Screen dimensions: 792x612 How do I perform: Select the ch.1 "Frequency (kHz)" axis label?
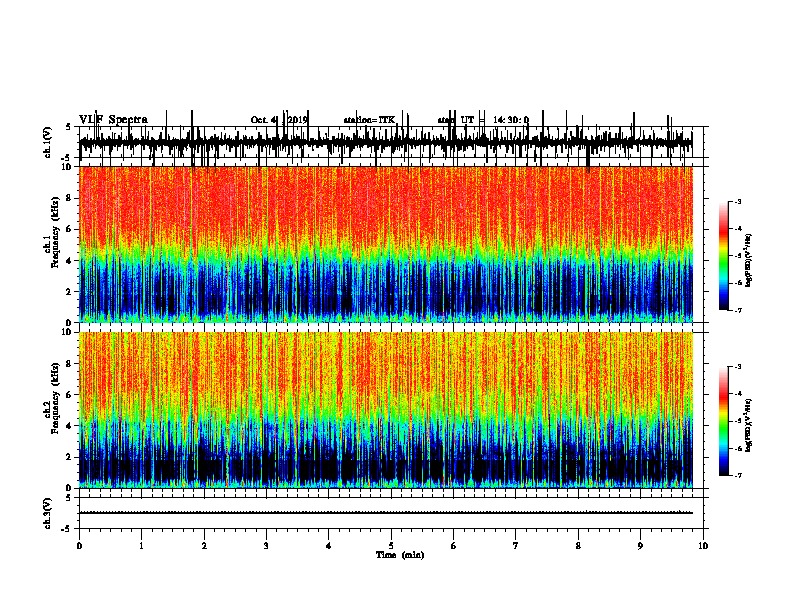coord(55,233)
